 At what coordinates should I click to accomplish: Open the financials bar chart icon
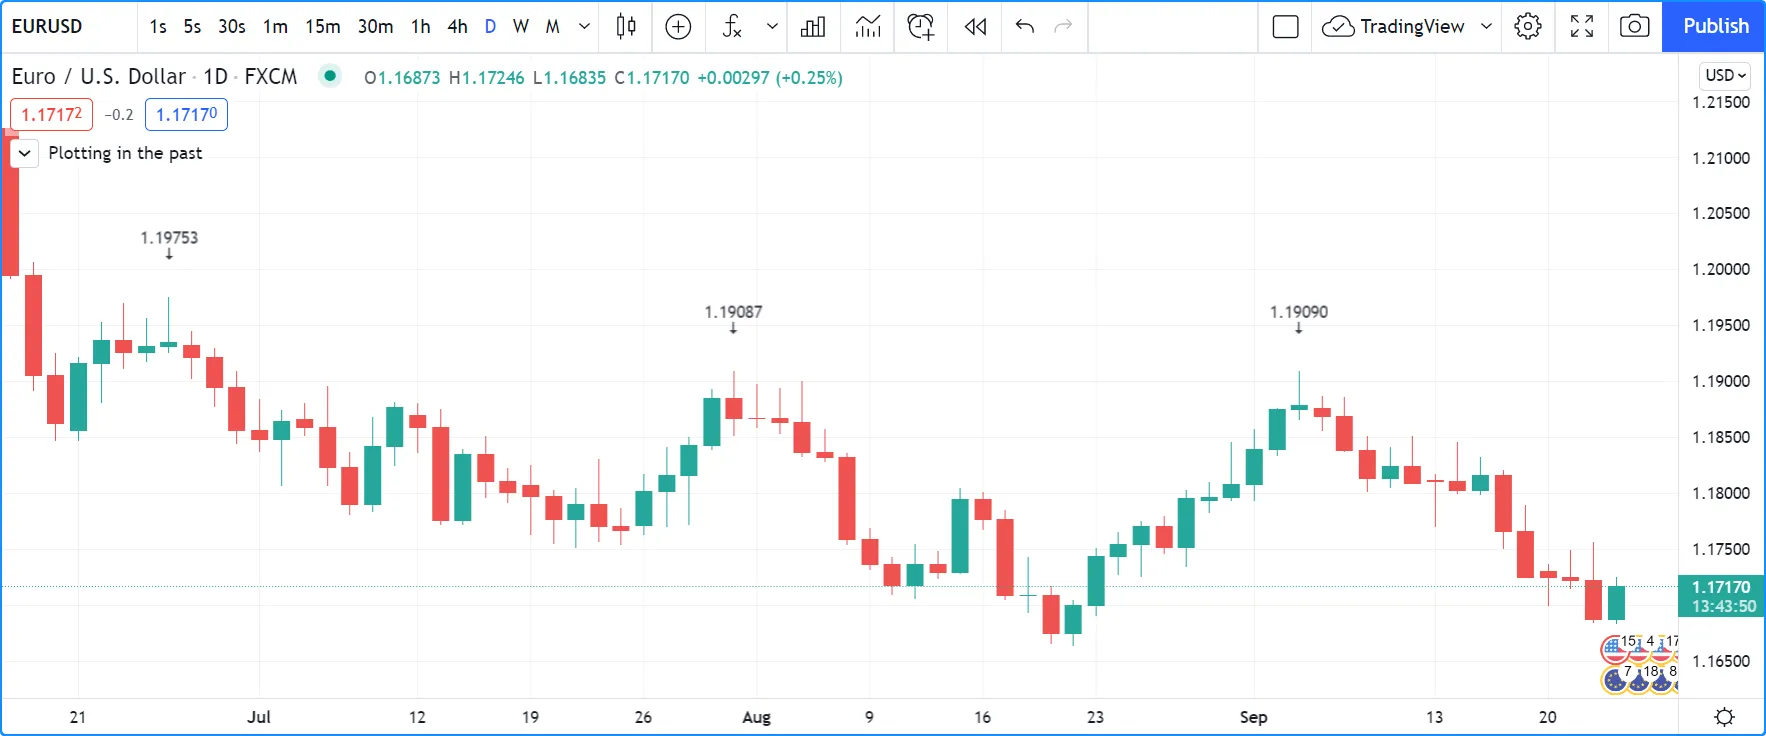click(x=813, y=27)
